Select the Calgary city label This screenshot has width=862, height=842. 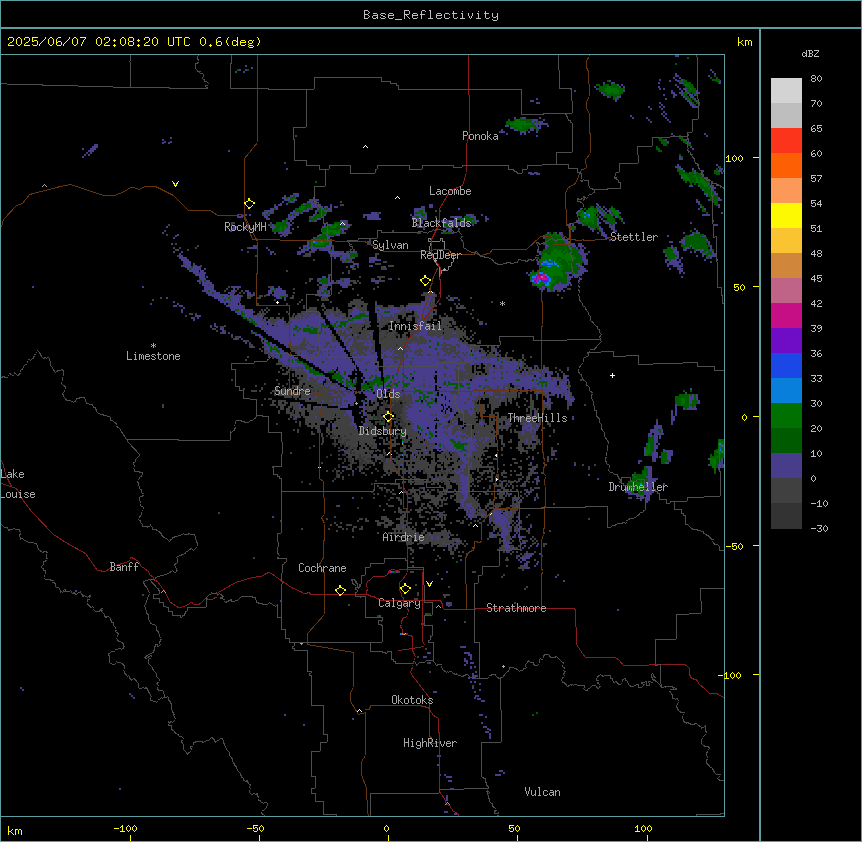pyautogui.click(x=399, y=603)
